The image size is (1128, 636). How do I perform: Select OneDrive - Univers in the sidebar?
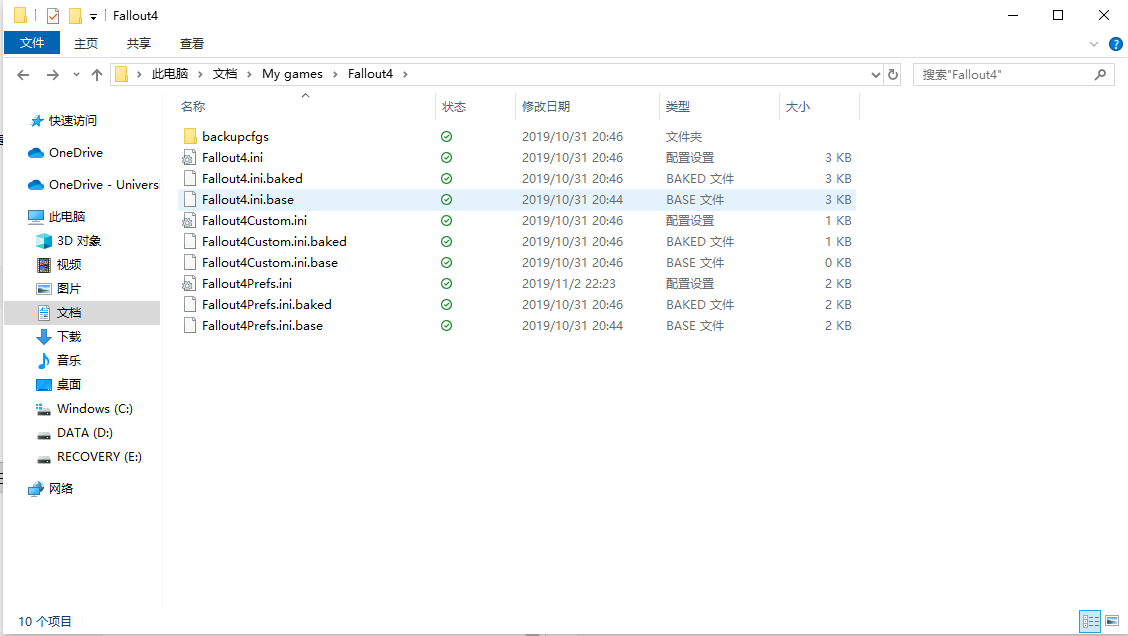click(104, 185)
